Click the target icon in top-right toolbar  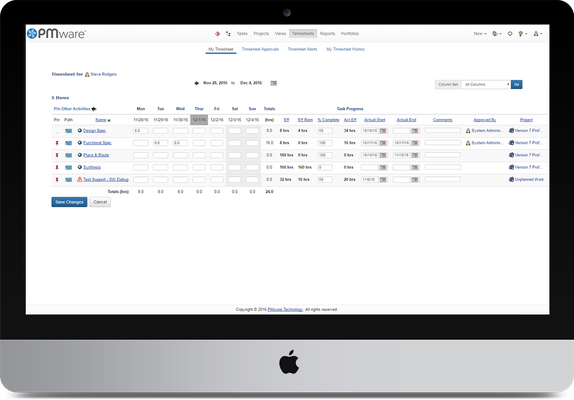click(x=510, y=34)
